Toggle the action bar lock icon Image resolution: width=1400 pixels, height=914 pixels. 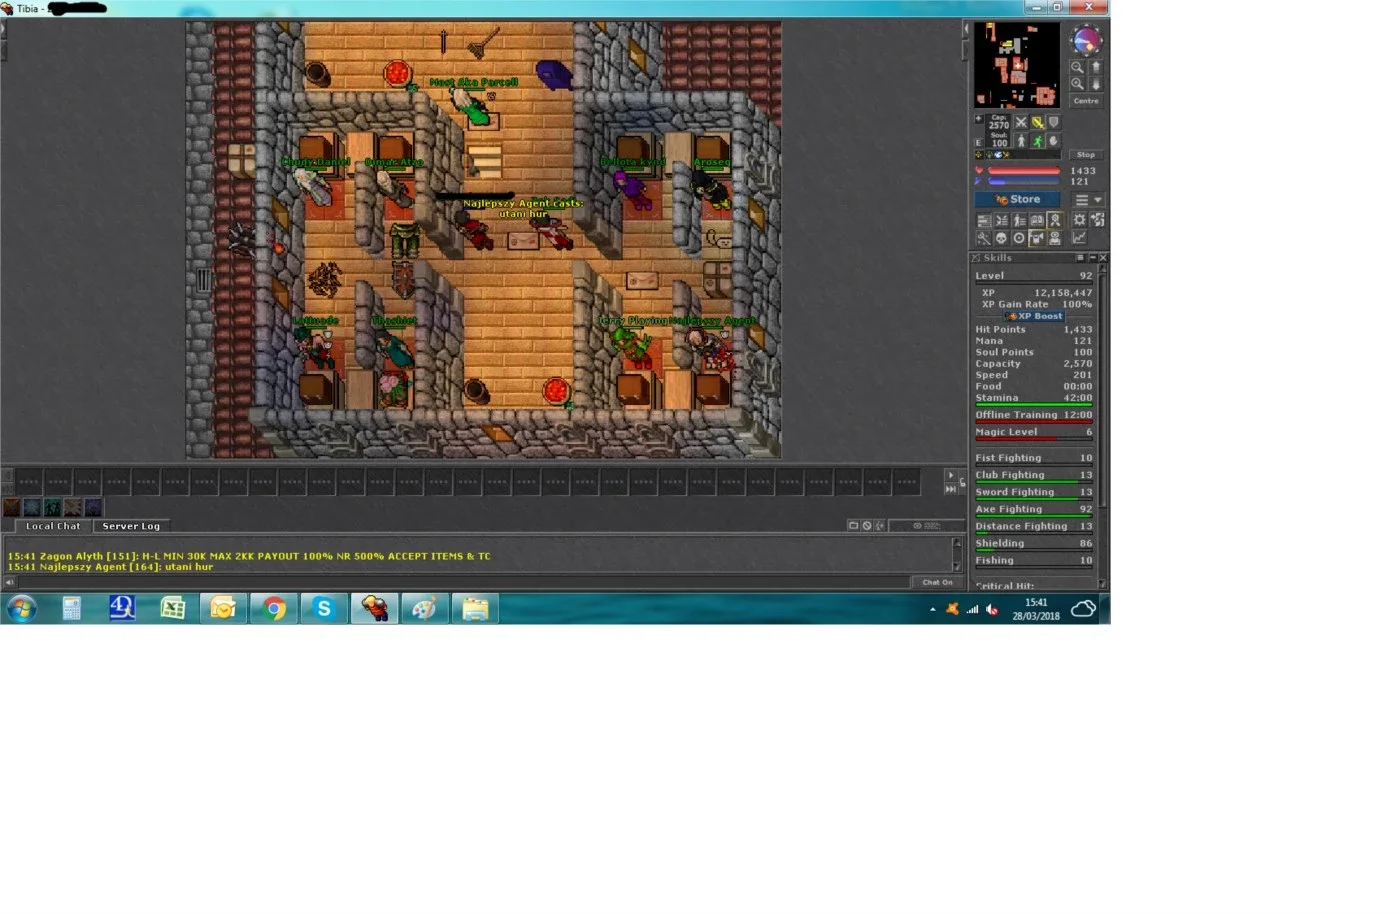tap(963, 482)
